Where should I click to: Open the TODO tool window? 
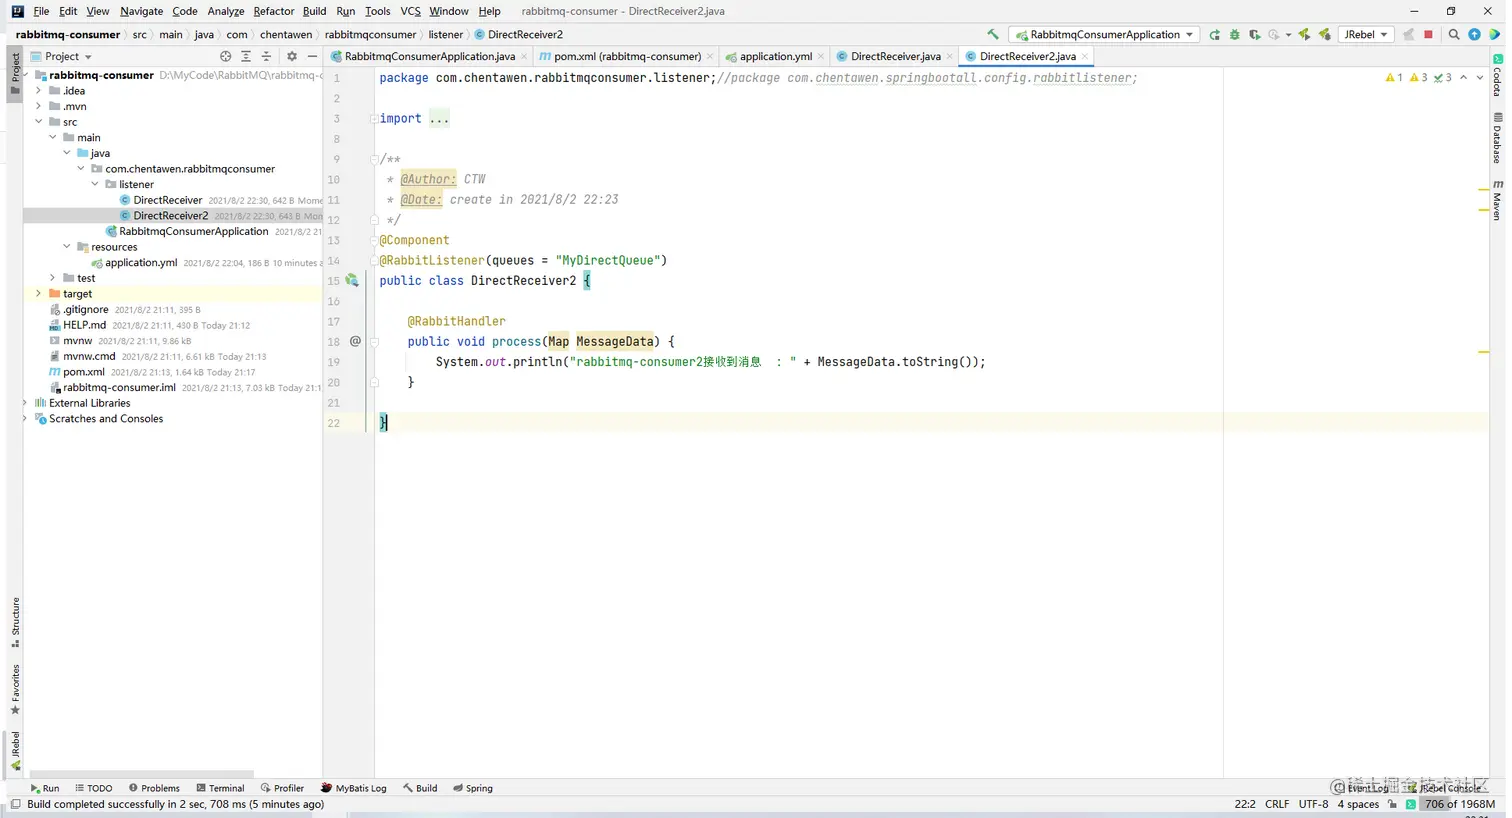tap(93, 788)
